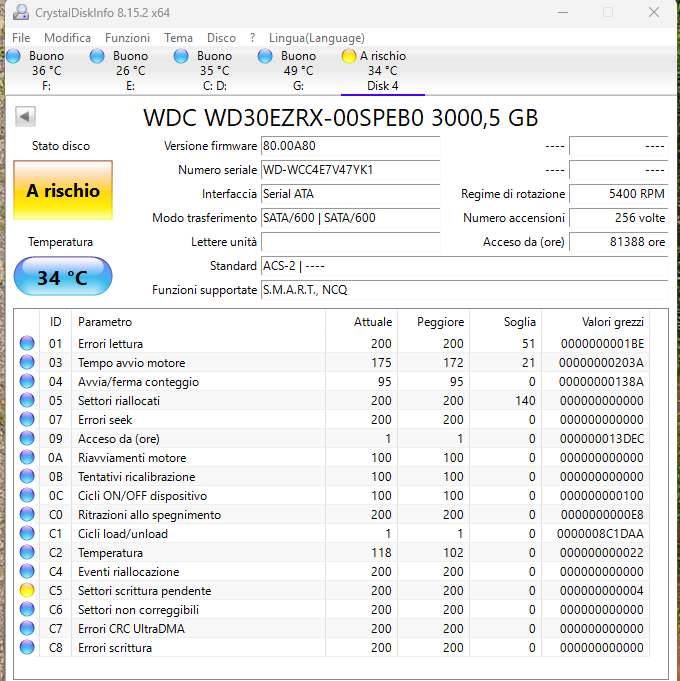Select drive G: status orb
The height and width of the screenshot is (681, 680).
(264, 56)
